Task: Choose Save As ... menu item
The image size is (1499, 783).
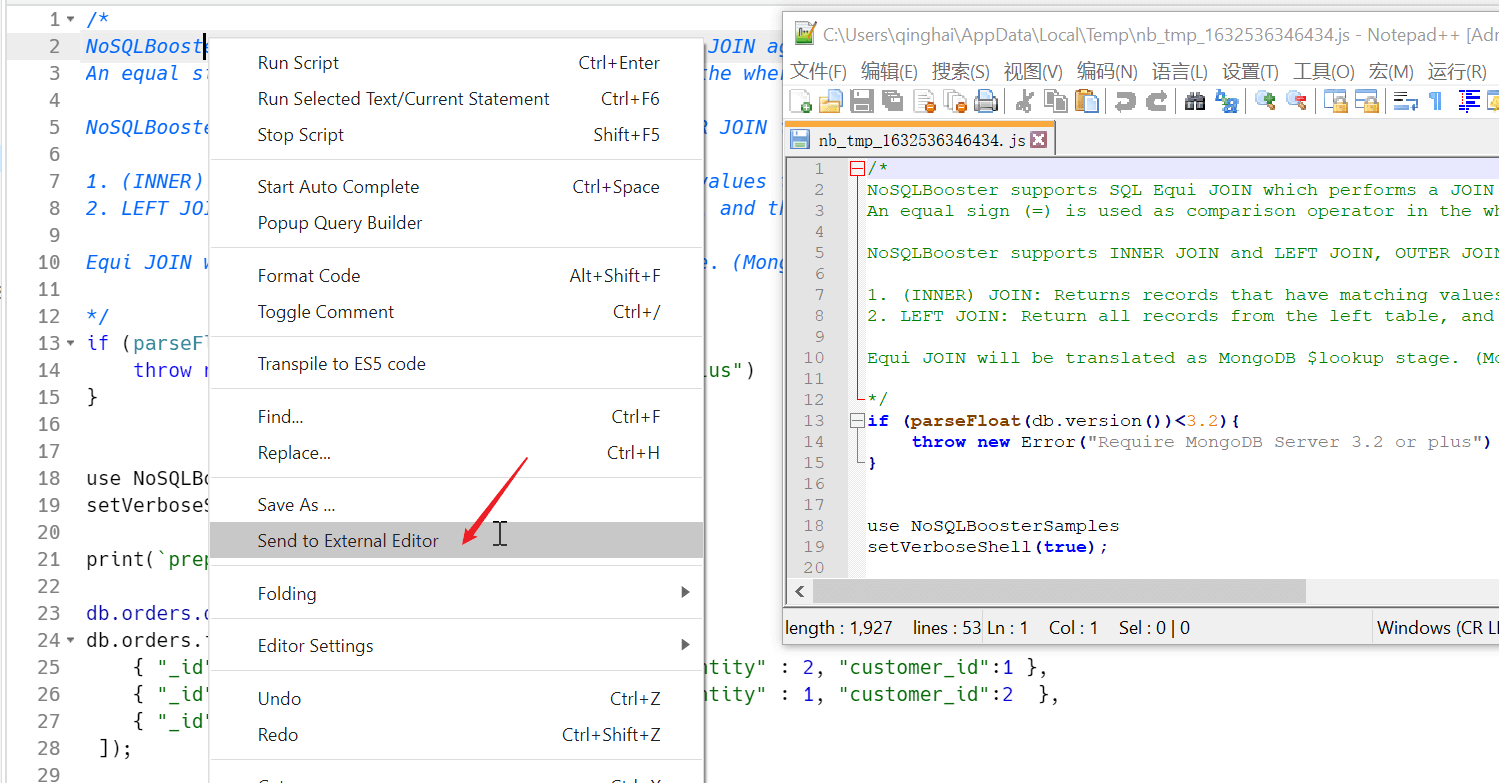Action: (457, 505)
